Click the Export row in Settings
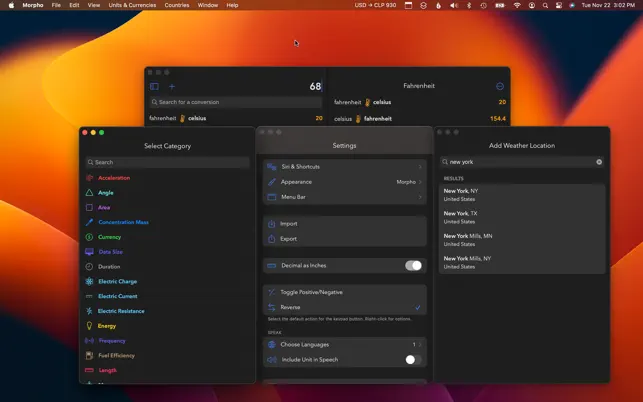 (x=344, y=239)
